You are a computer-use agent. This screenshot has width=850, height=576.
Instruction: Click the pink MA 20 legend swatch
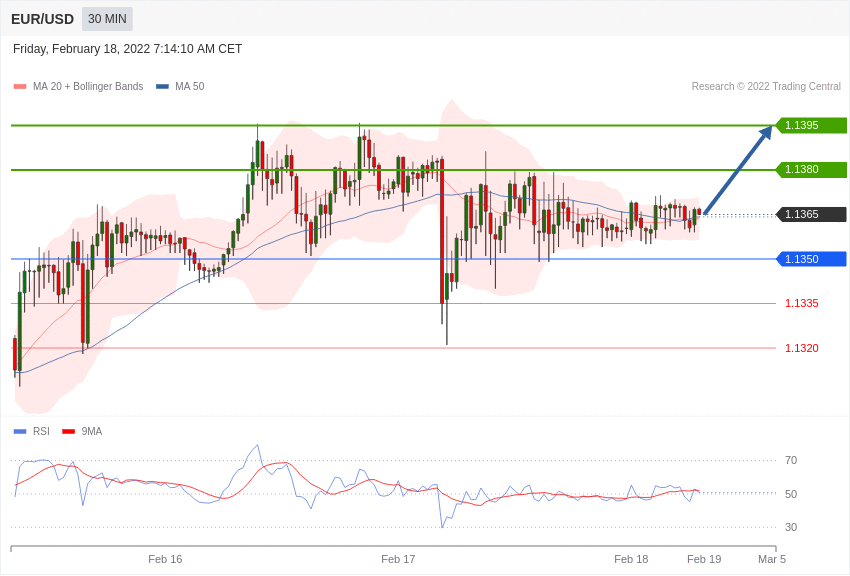pos(20,87)
